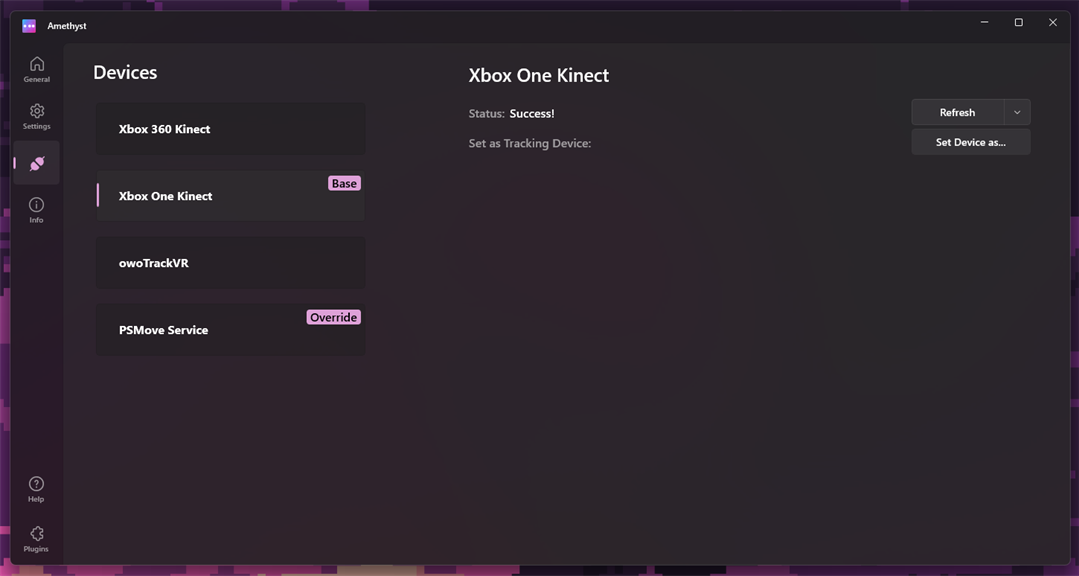Click the Xbox One Kinect heading
The width and height of the screenshot is (1079, 576).
[539, 75]
